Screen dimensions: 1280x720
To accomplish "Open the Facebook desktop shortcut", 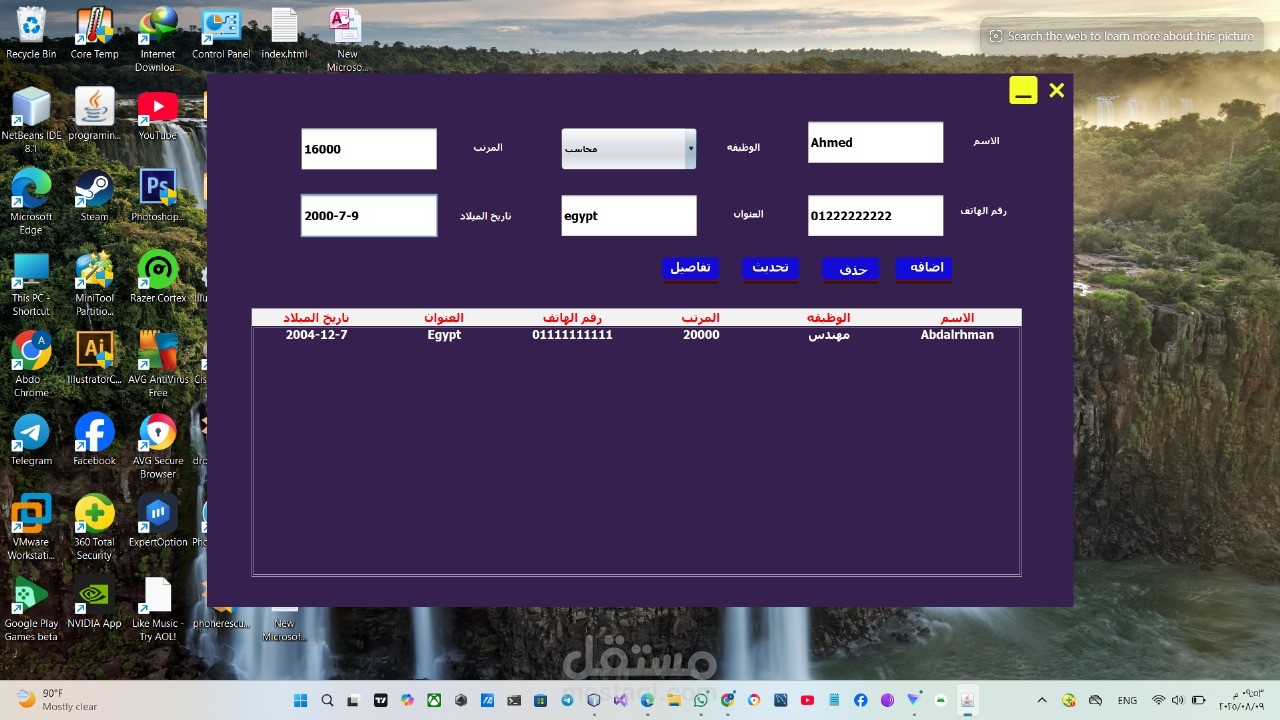I will 94,440.
